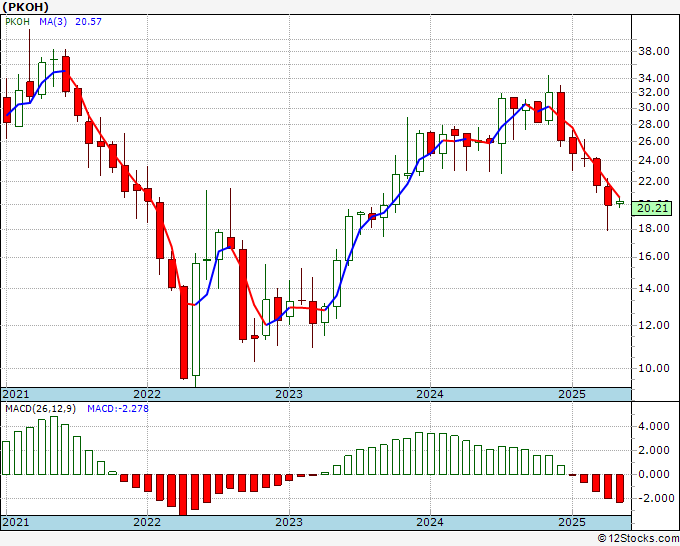This screenshot has height=546, width=680.
Task: Click the 12.00 price axis label
Action: click(x=654, y=325)
